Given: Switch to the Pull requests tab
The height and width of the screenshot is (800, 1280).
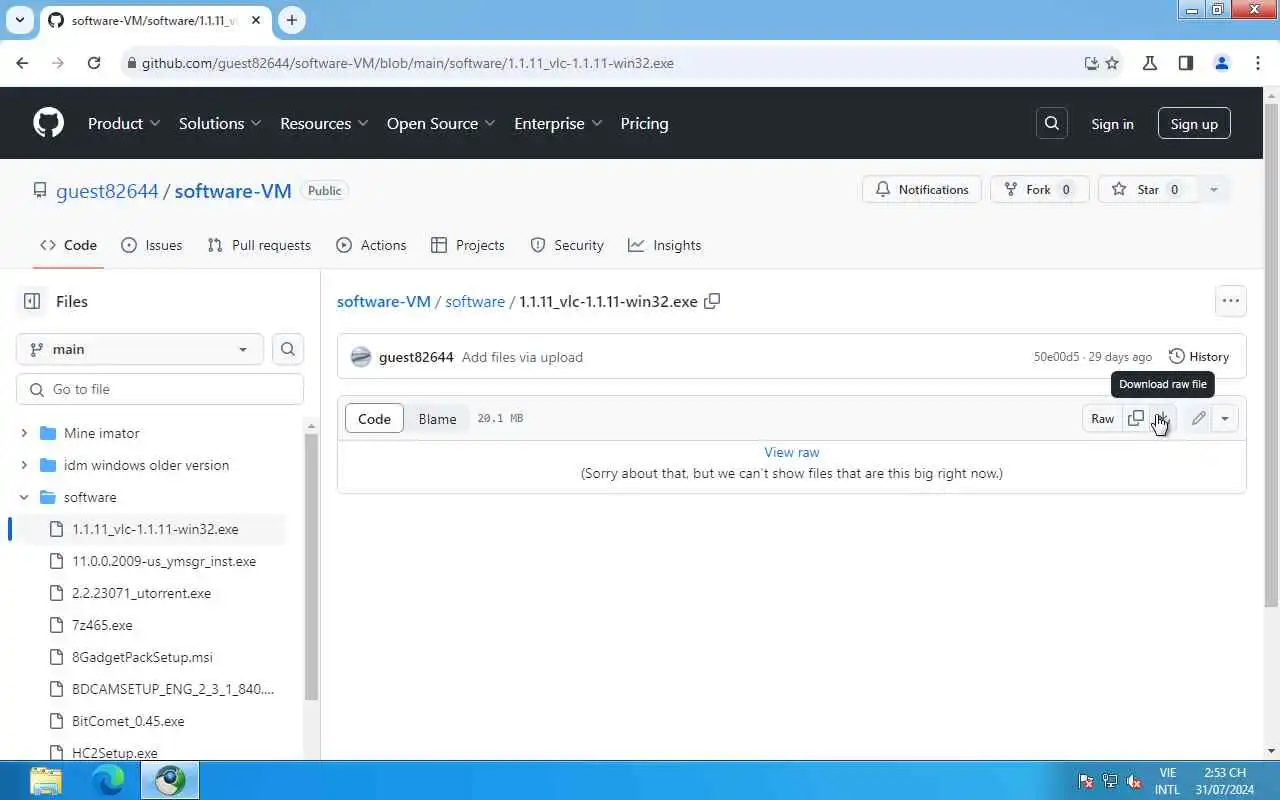Looking at the screenshot, I should tap(259, 245).
